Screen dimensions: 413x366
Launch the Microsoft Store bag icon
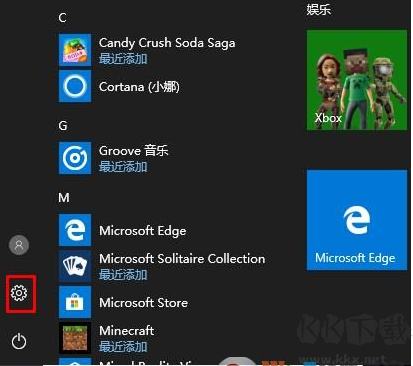[x=75, y=302]
